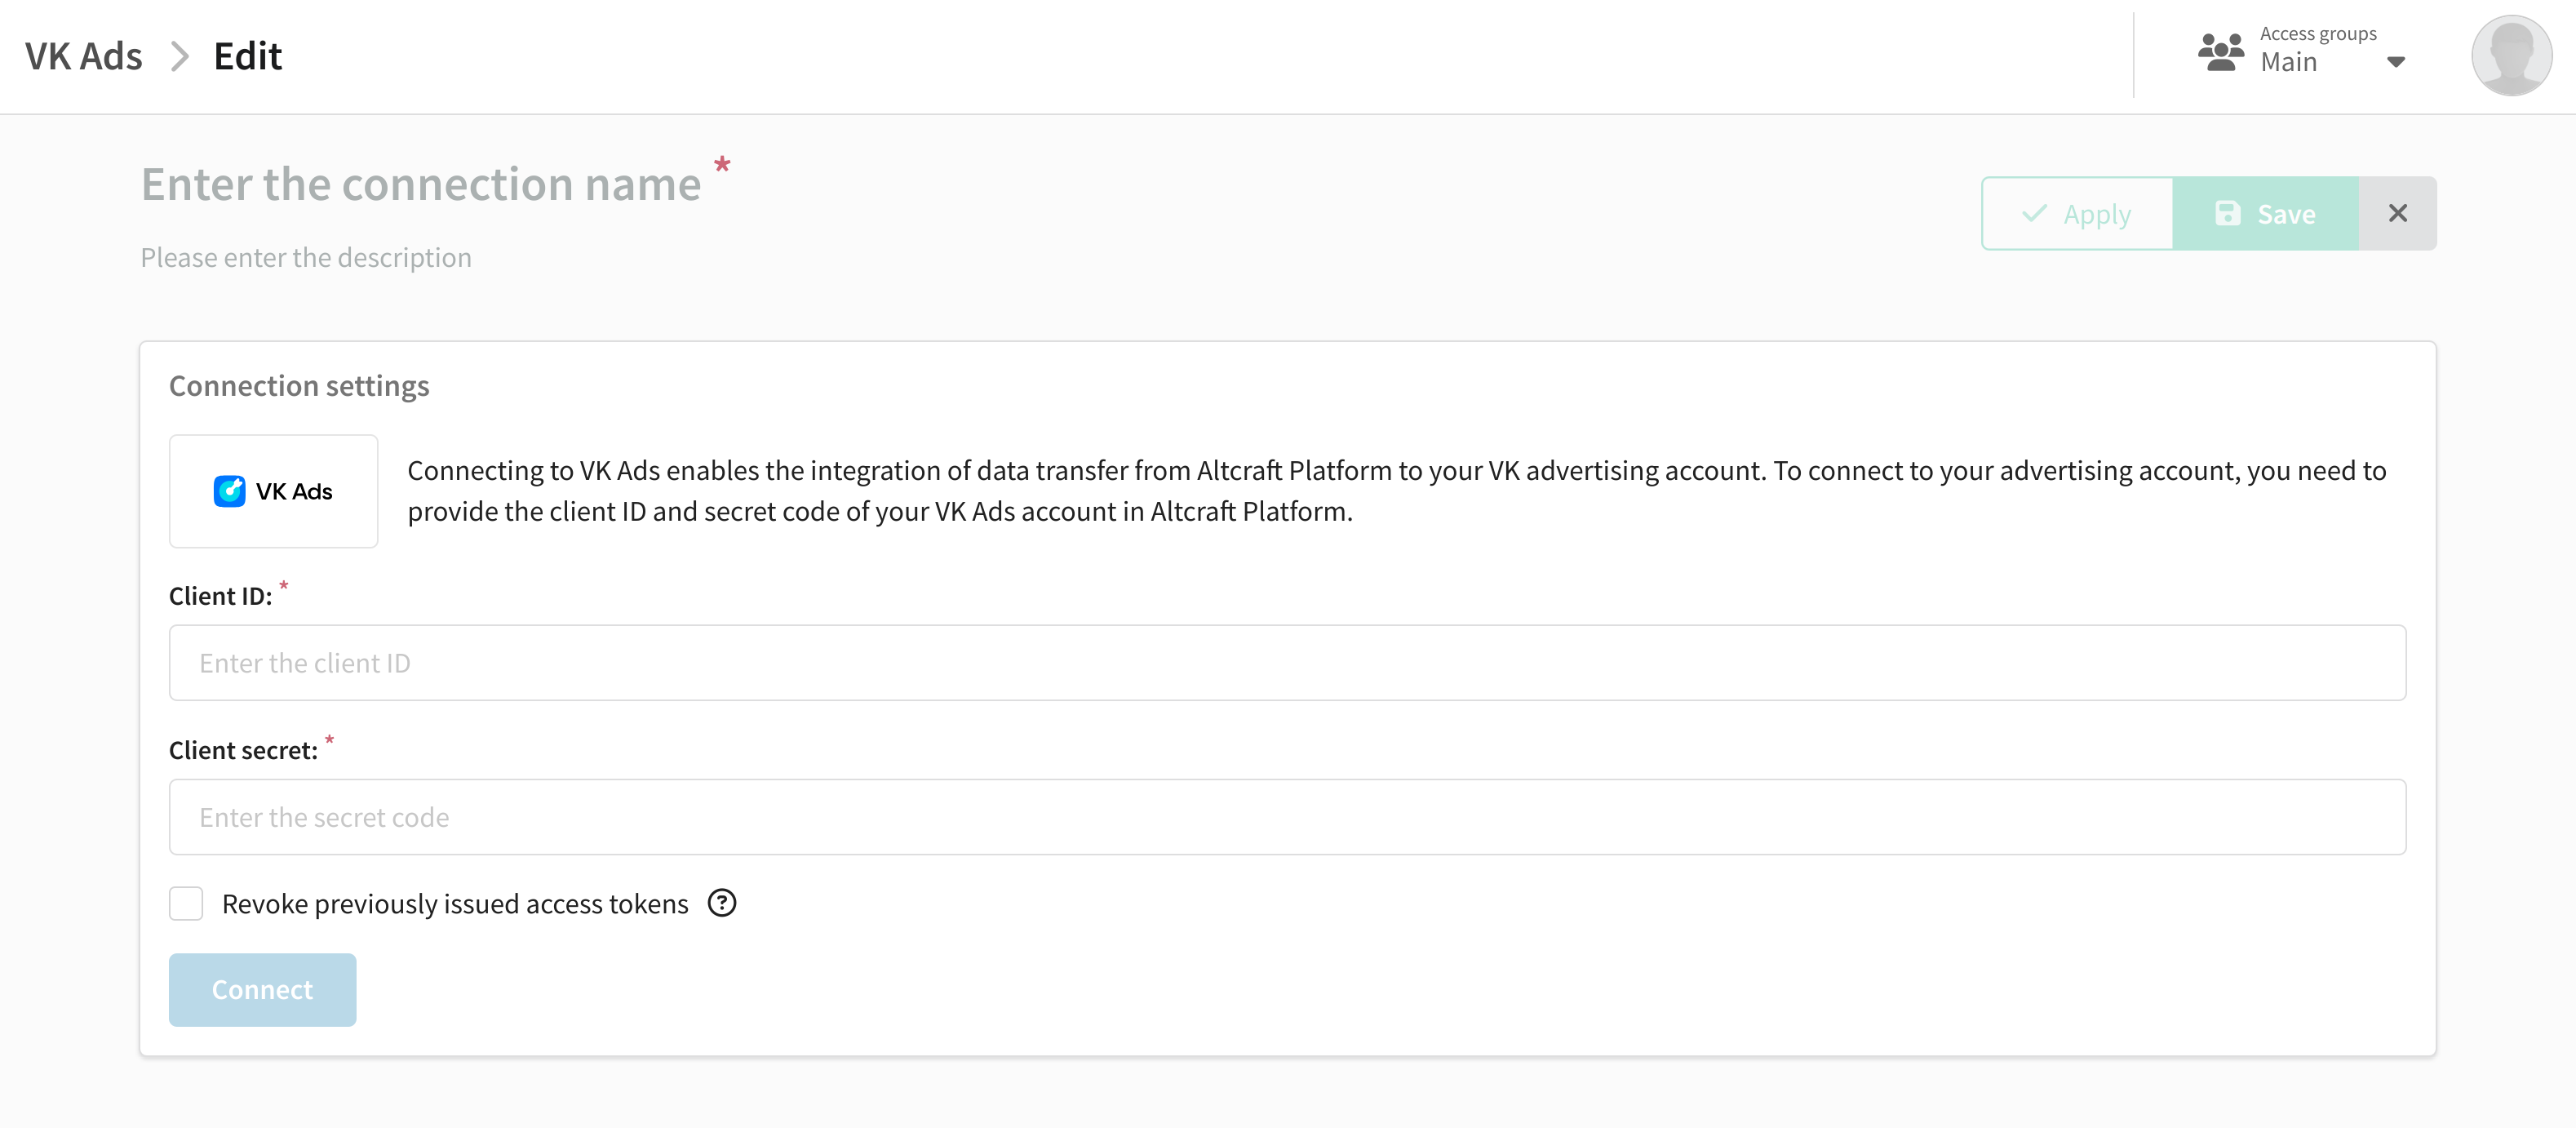Click the breadcrumb chevron separator
Screen dimensions: 2576x1128
(179, 56)
